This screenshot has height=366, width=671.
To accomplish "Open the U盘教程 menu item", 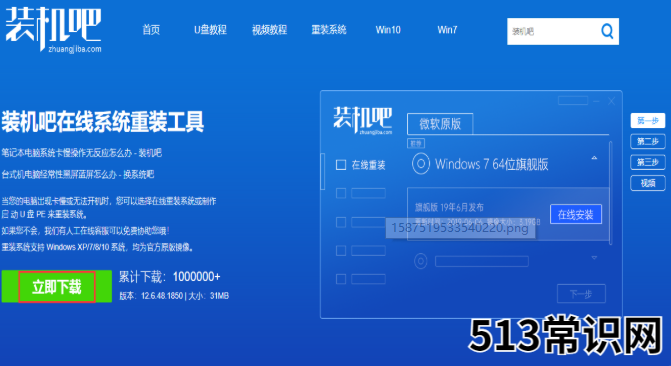I will 210,30.
